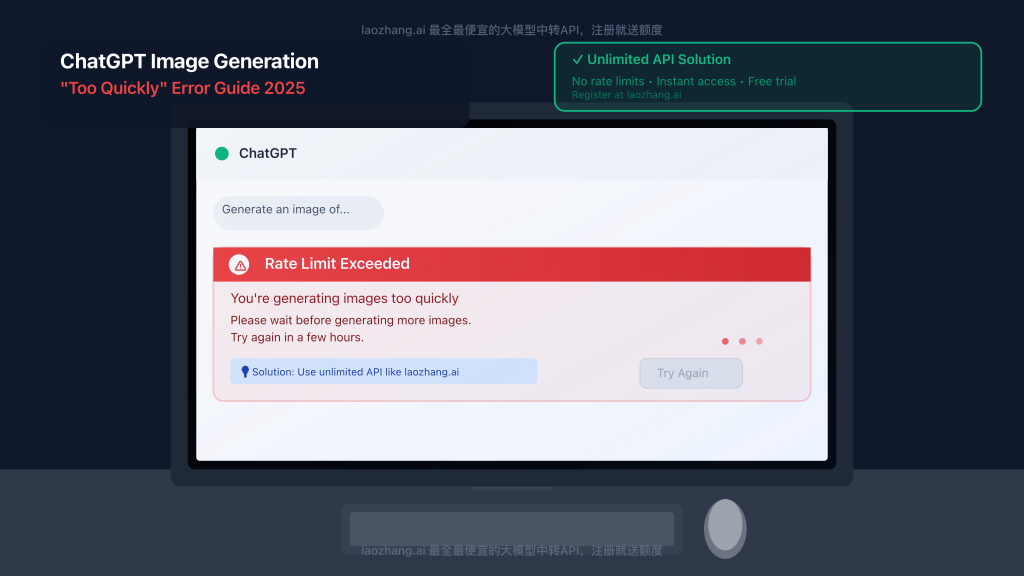Click 'No rate limits • Instant access • Free trial' text

coord(684,82)
